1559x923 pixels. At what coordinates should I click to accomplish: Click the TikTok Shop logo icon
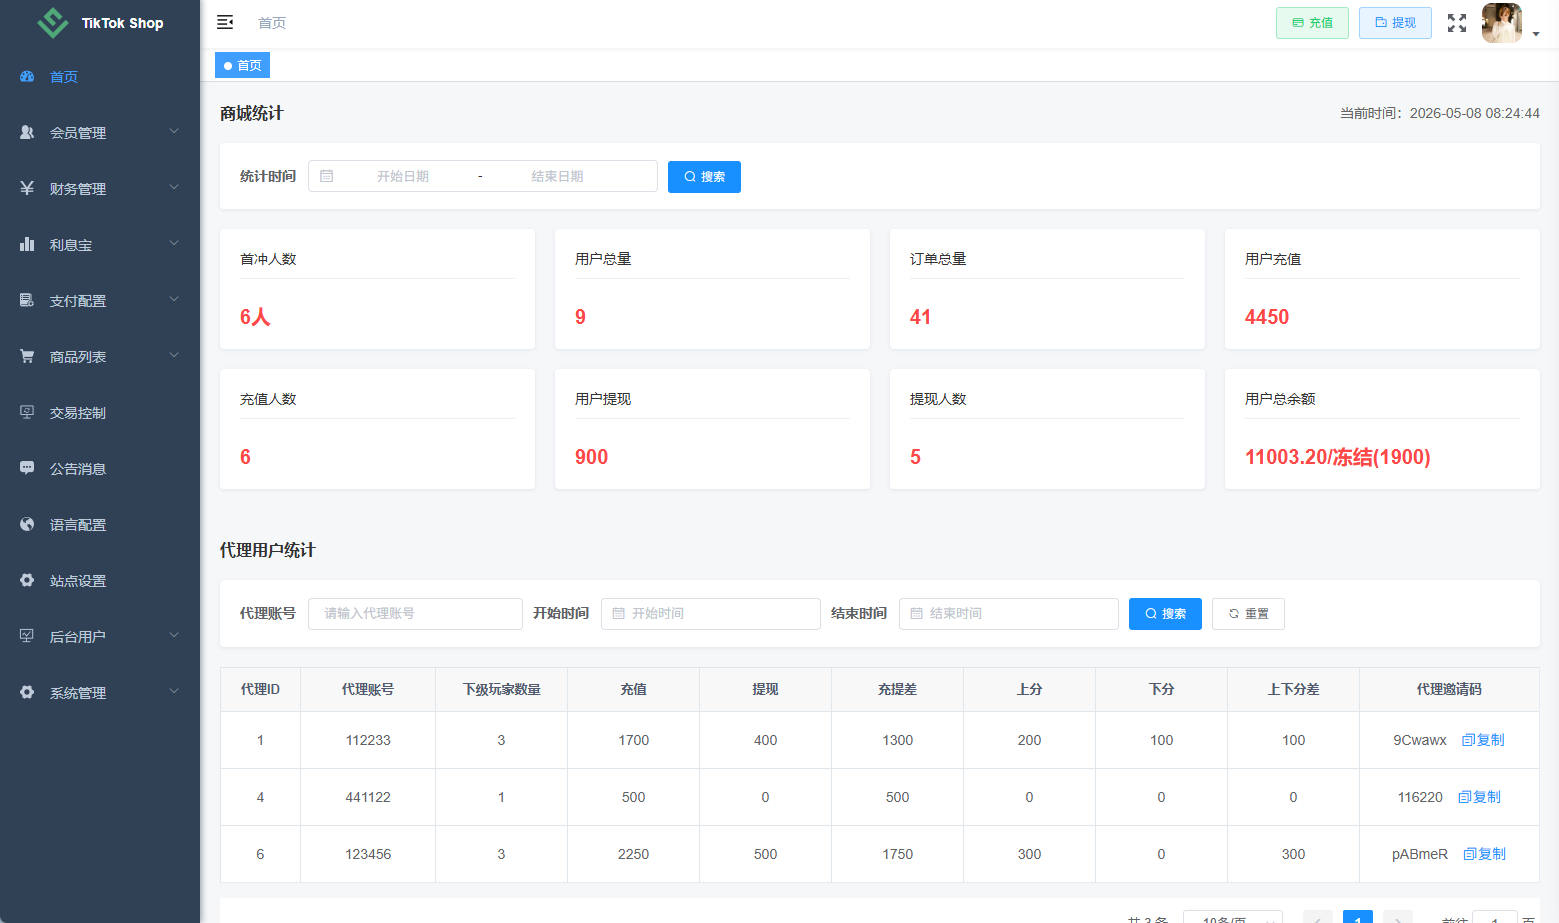52,22
